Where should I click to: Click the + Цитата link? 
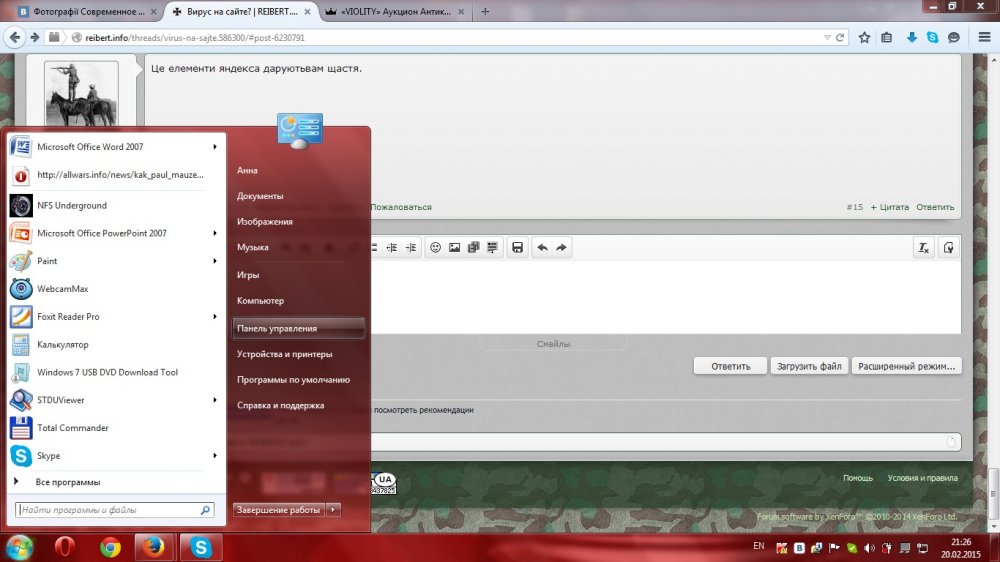click(x=890, y=207)
